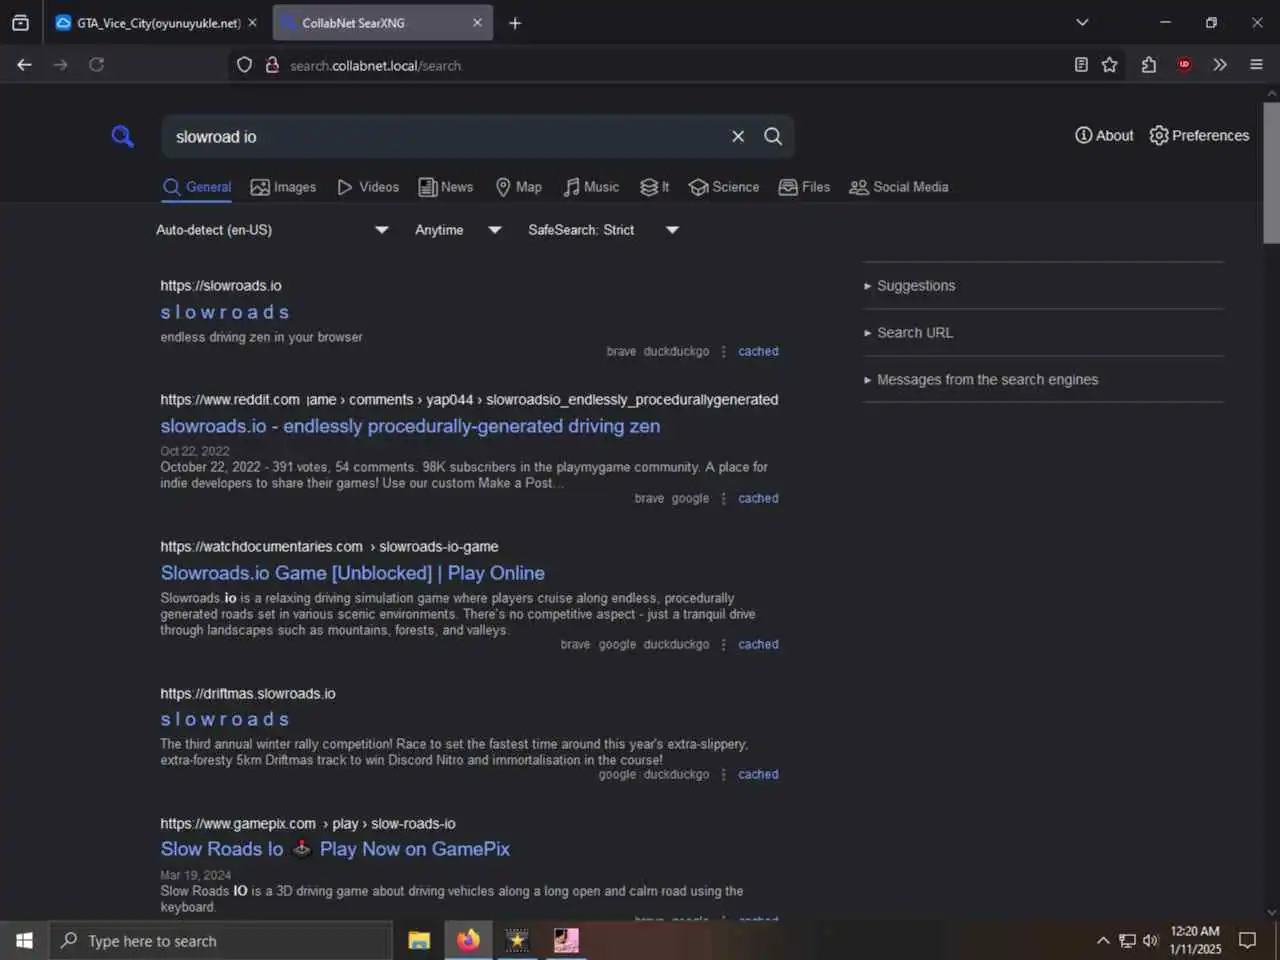Click the Firefox taskbar icon

click(468, 941)
